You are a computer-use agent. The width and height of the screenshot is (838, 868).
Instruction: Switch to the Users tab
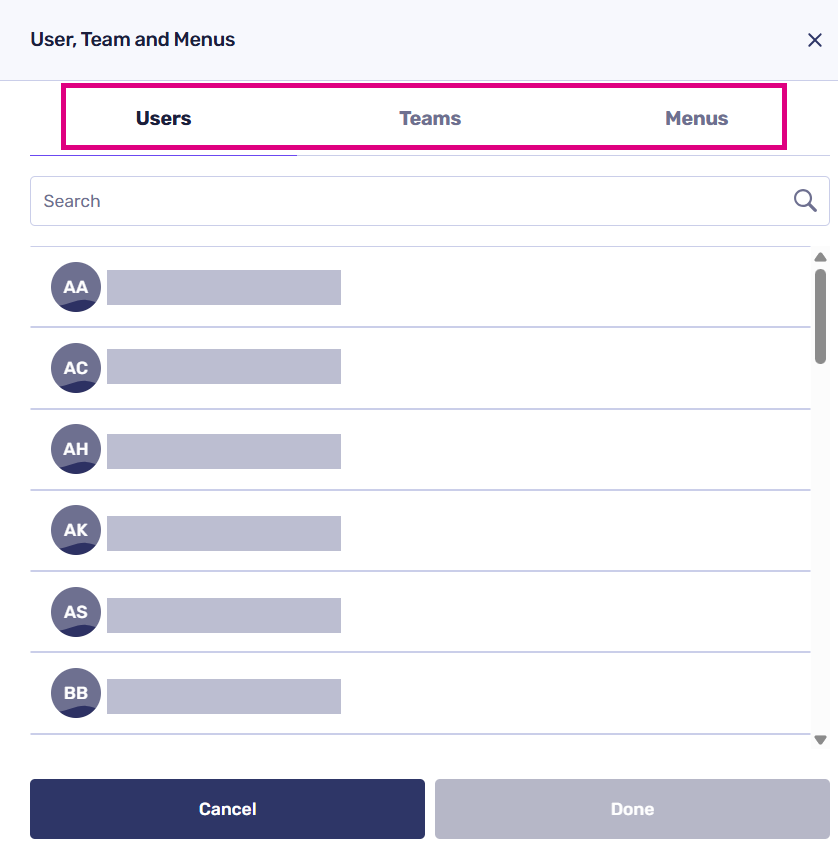(x=164, y=119)
